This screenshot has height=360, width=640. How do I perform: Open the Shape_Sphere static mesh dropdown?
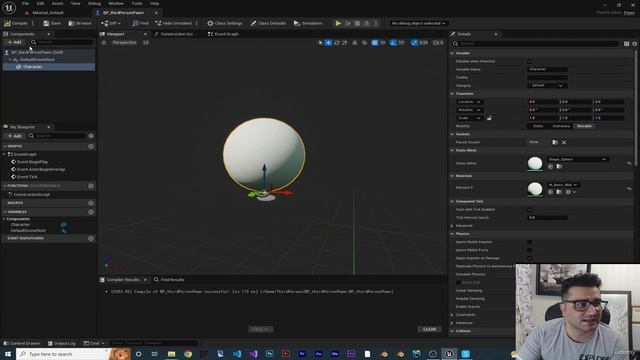coord(577,159)
